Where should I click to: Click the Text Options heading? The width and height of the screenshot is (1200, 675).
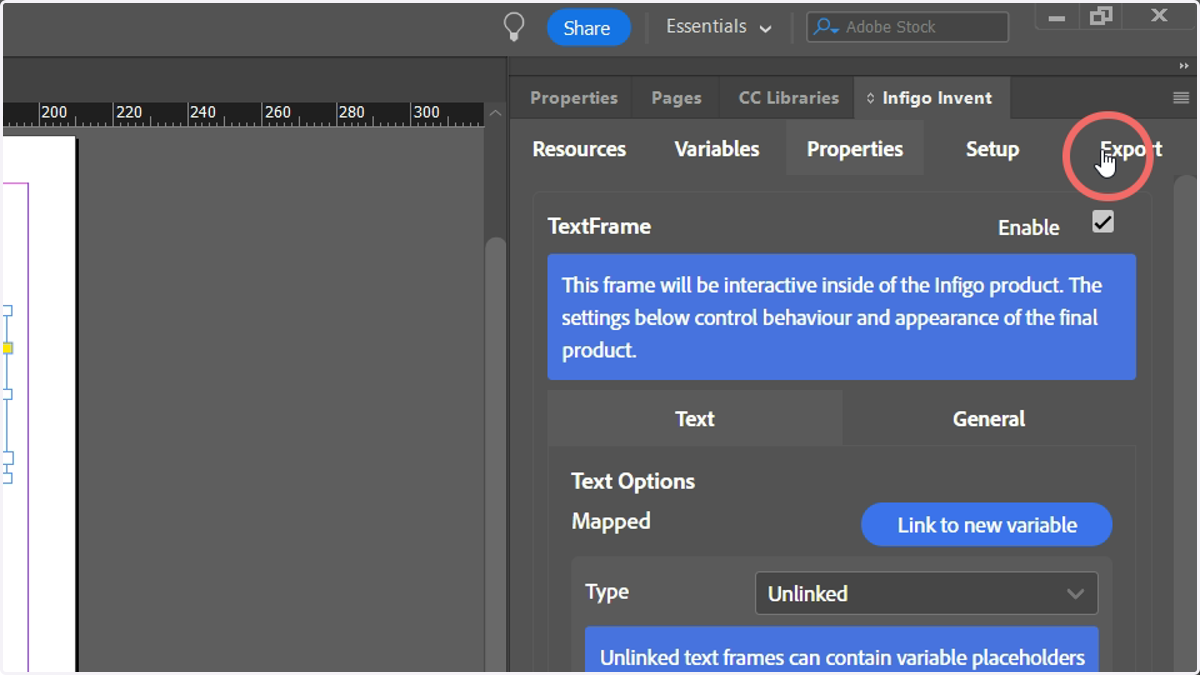(633, 481)
